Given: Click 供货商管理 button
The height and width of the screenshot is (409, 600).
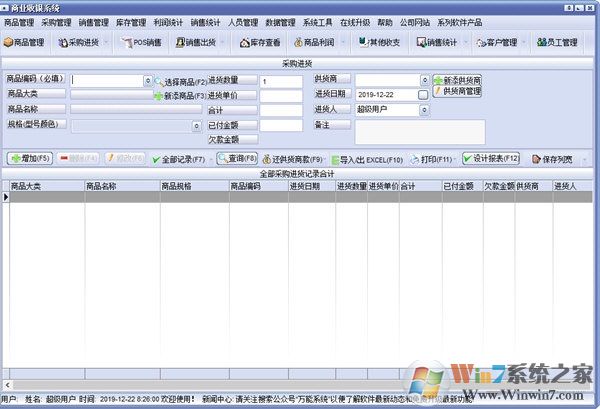Looking at the screenshot, I should coord(457,91).
